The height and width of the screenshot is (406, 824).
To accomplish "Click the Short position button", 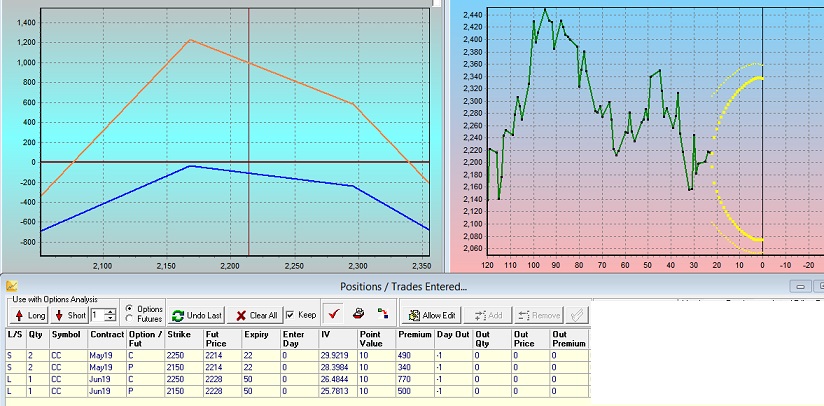I will [70, 315].
